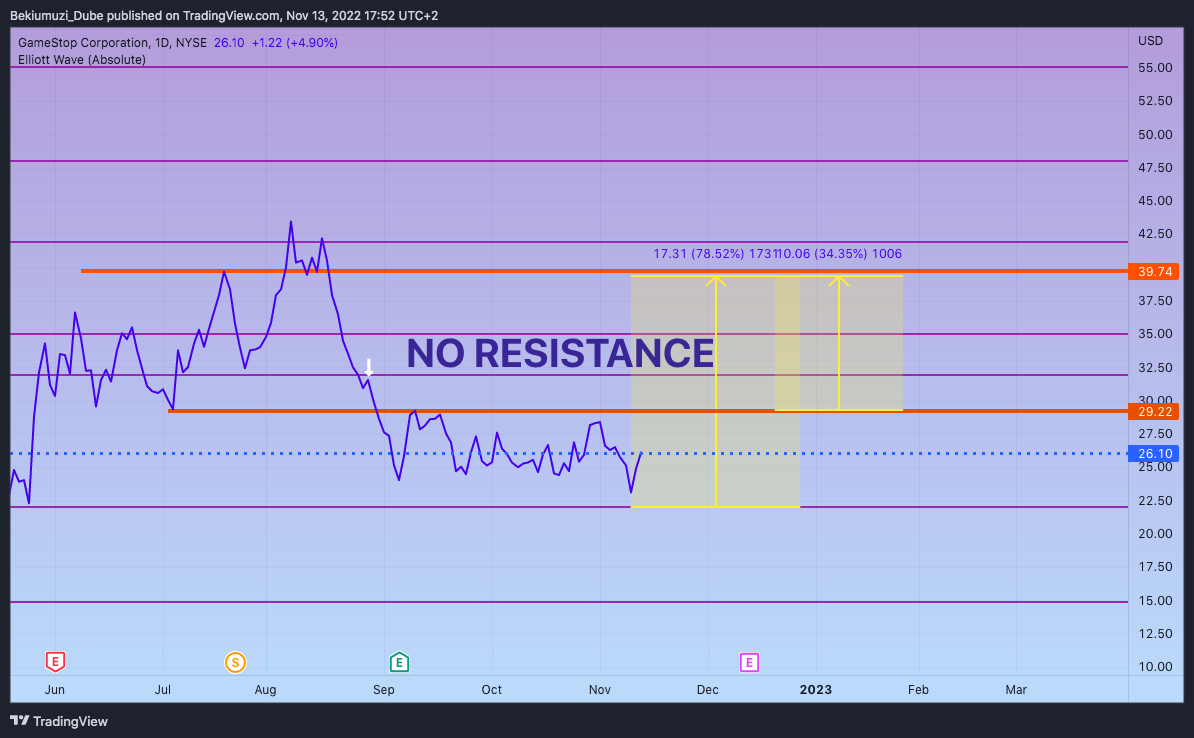
Task: Click the 10.00 price axis value
Action: point(1155,666)
